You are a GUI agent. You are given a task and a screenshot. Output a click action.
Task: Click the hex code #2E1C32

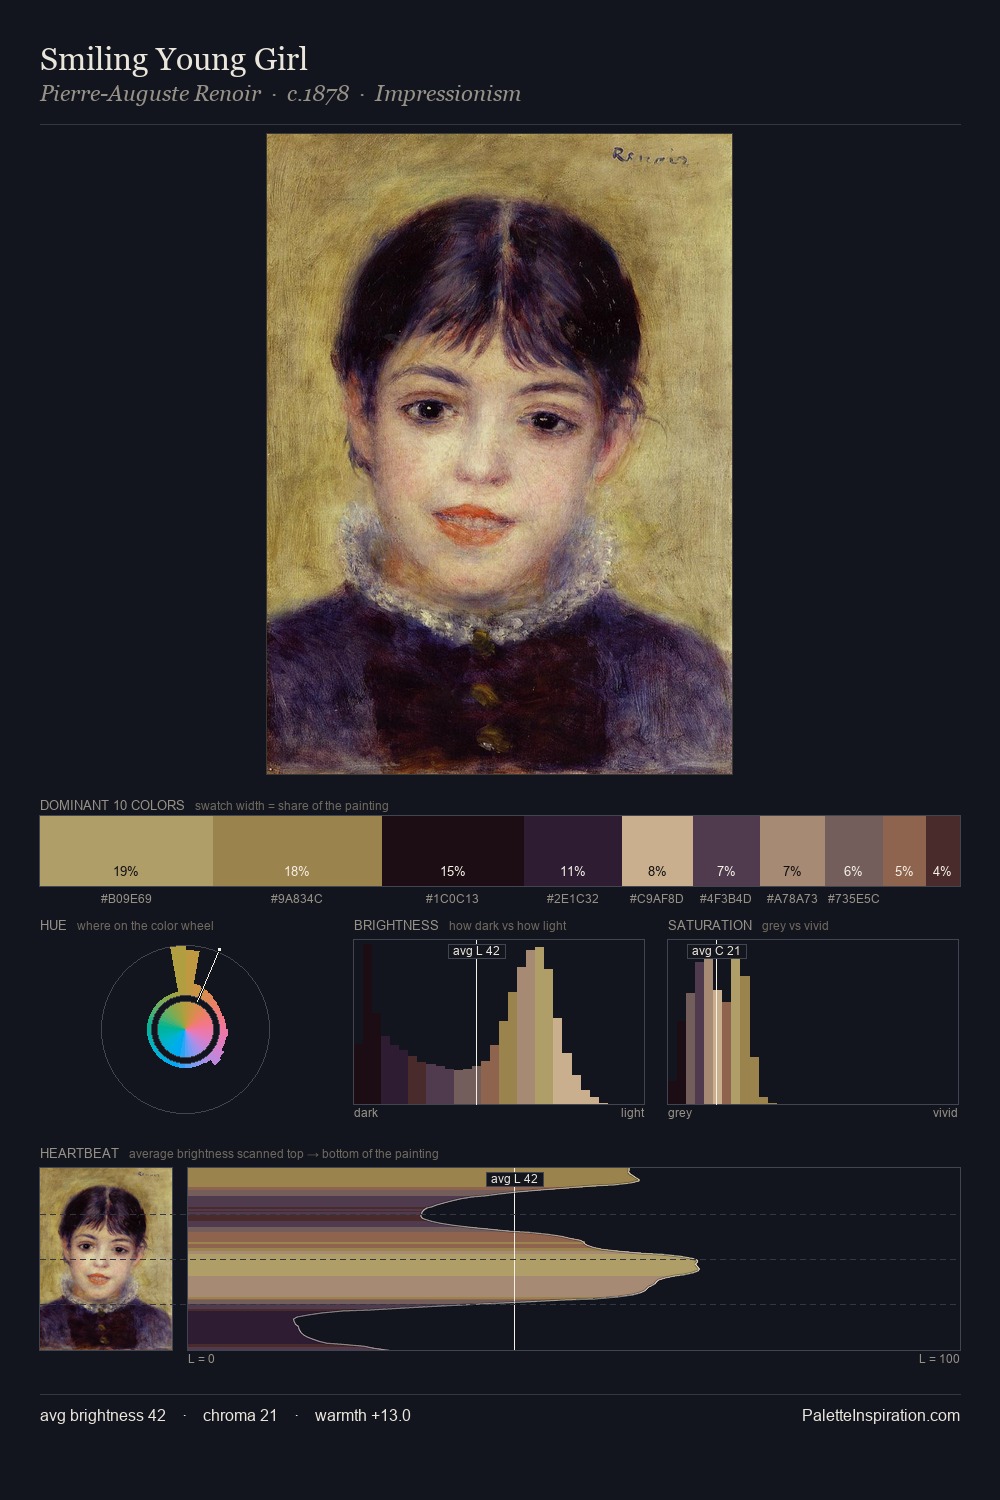click(573, 899)
